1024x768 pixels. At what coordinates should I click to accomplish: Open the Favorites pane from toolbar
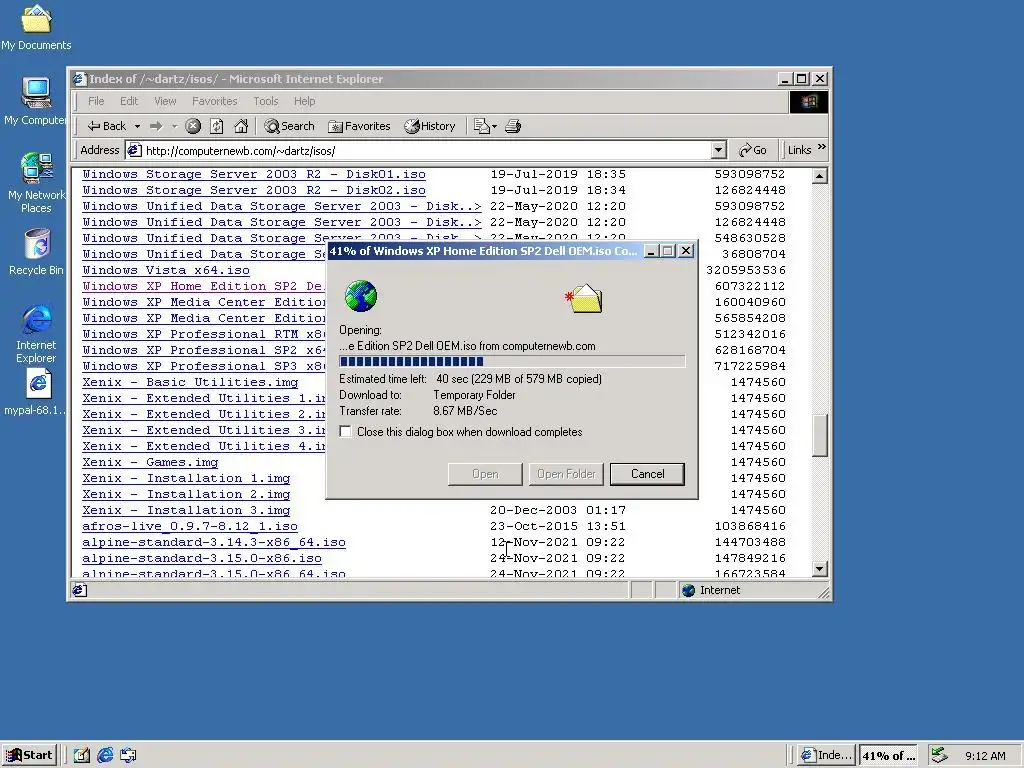[x=359, y=126]
